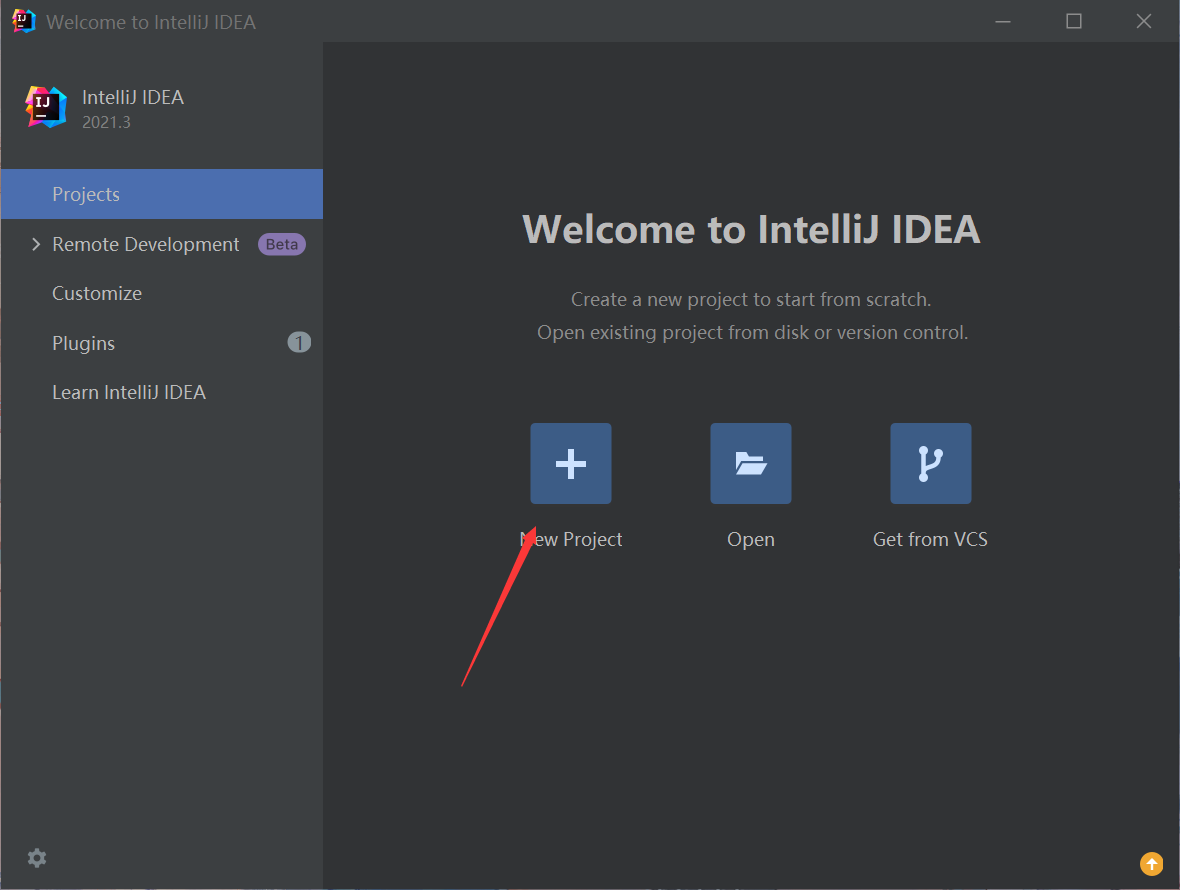The width and height of the screenshot is (1180, 890).
Task: Select the Remote Development item
Action: coord(146,244)
